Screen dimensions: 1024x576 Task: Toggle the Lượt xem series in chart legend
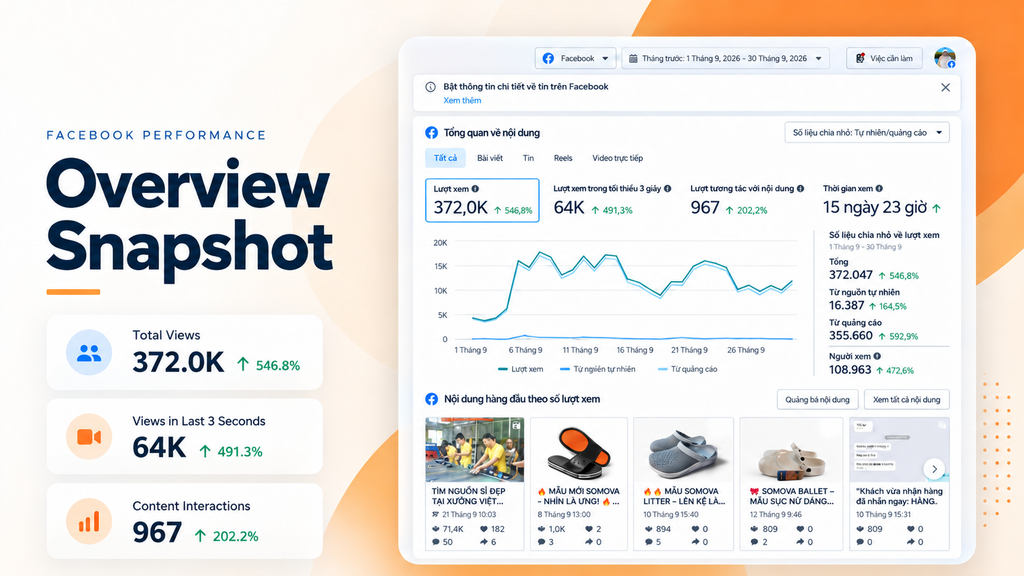click(x=520, y=369)
